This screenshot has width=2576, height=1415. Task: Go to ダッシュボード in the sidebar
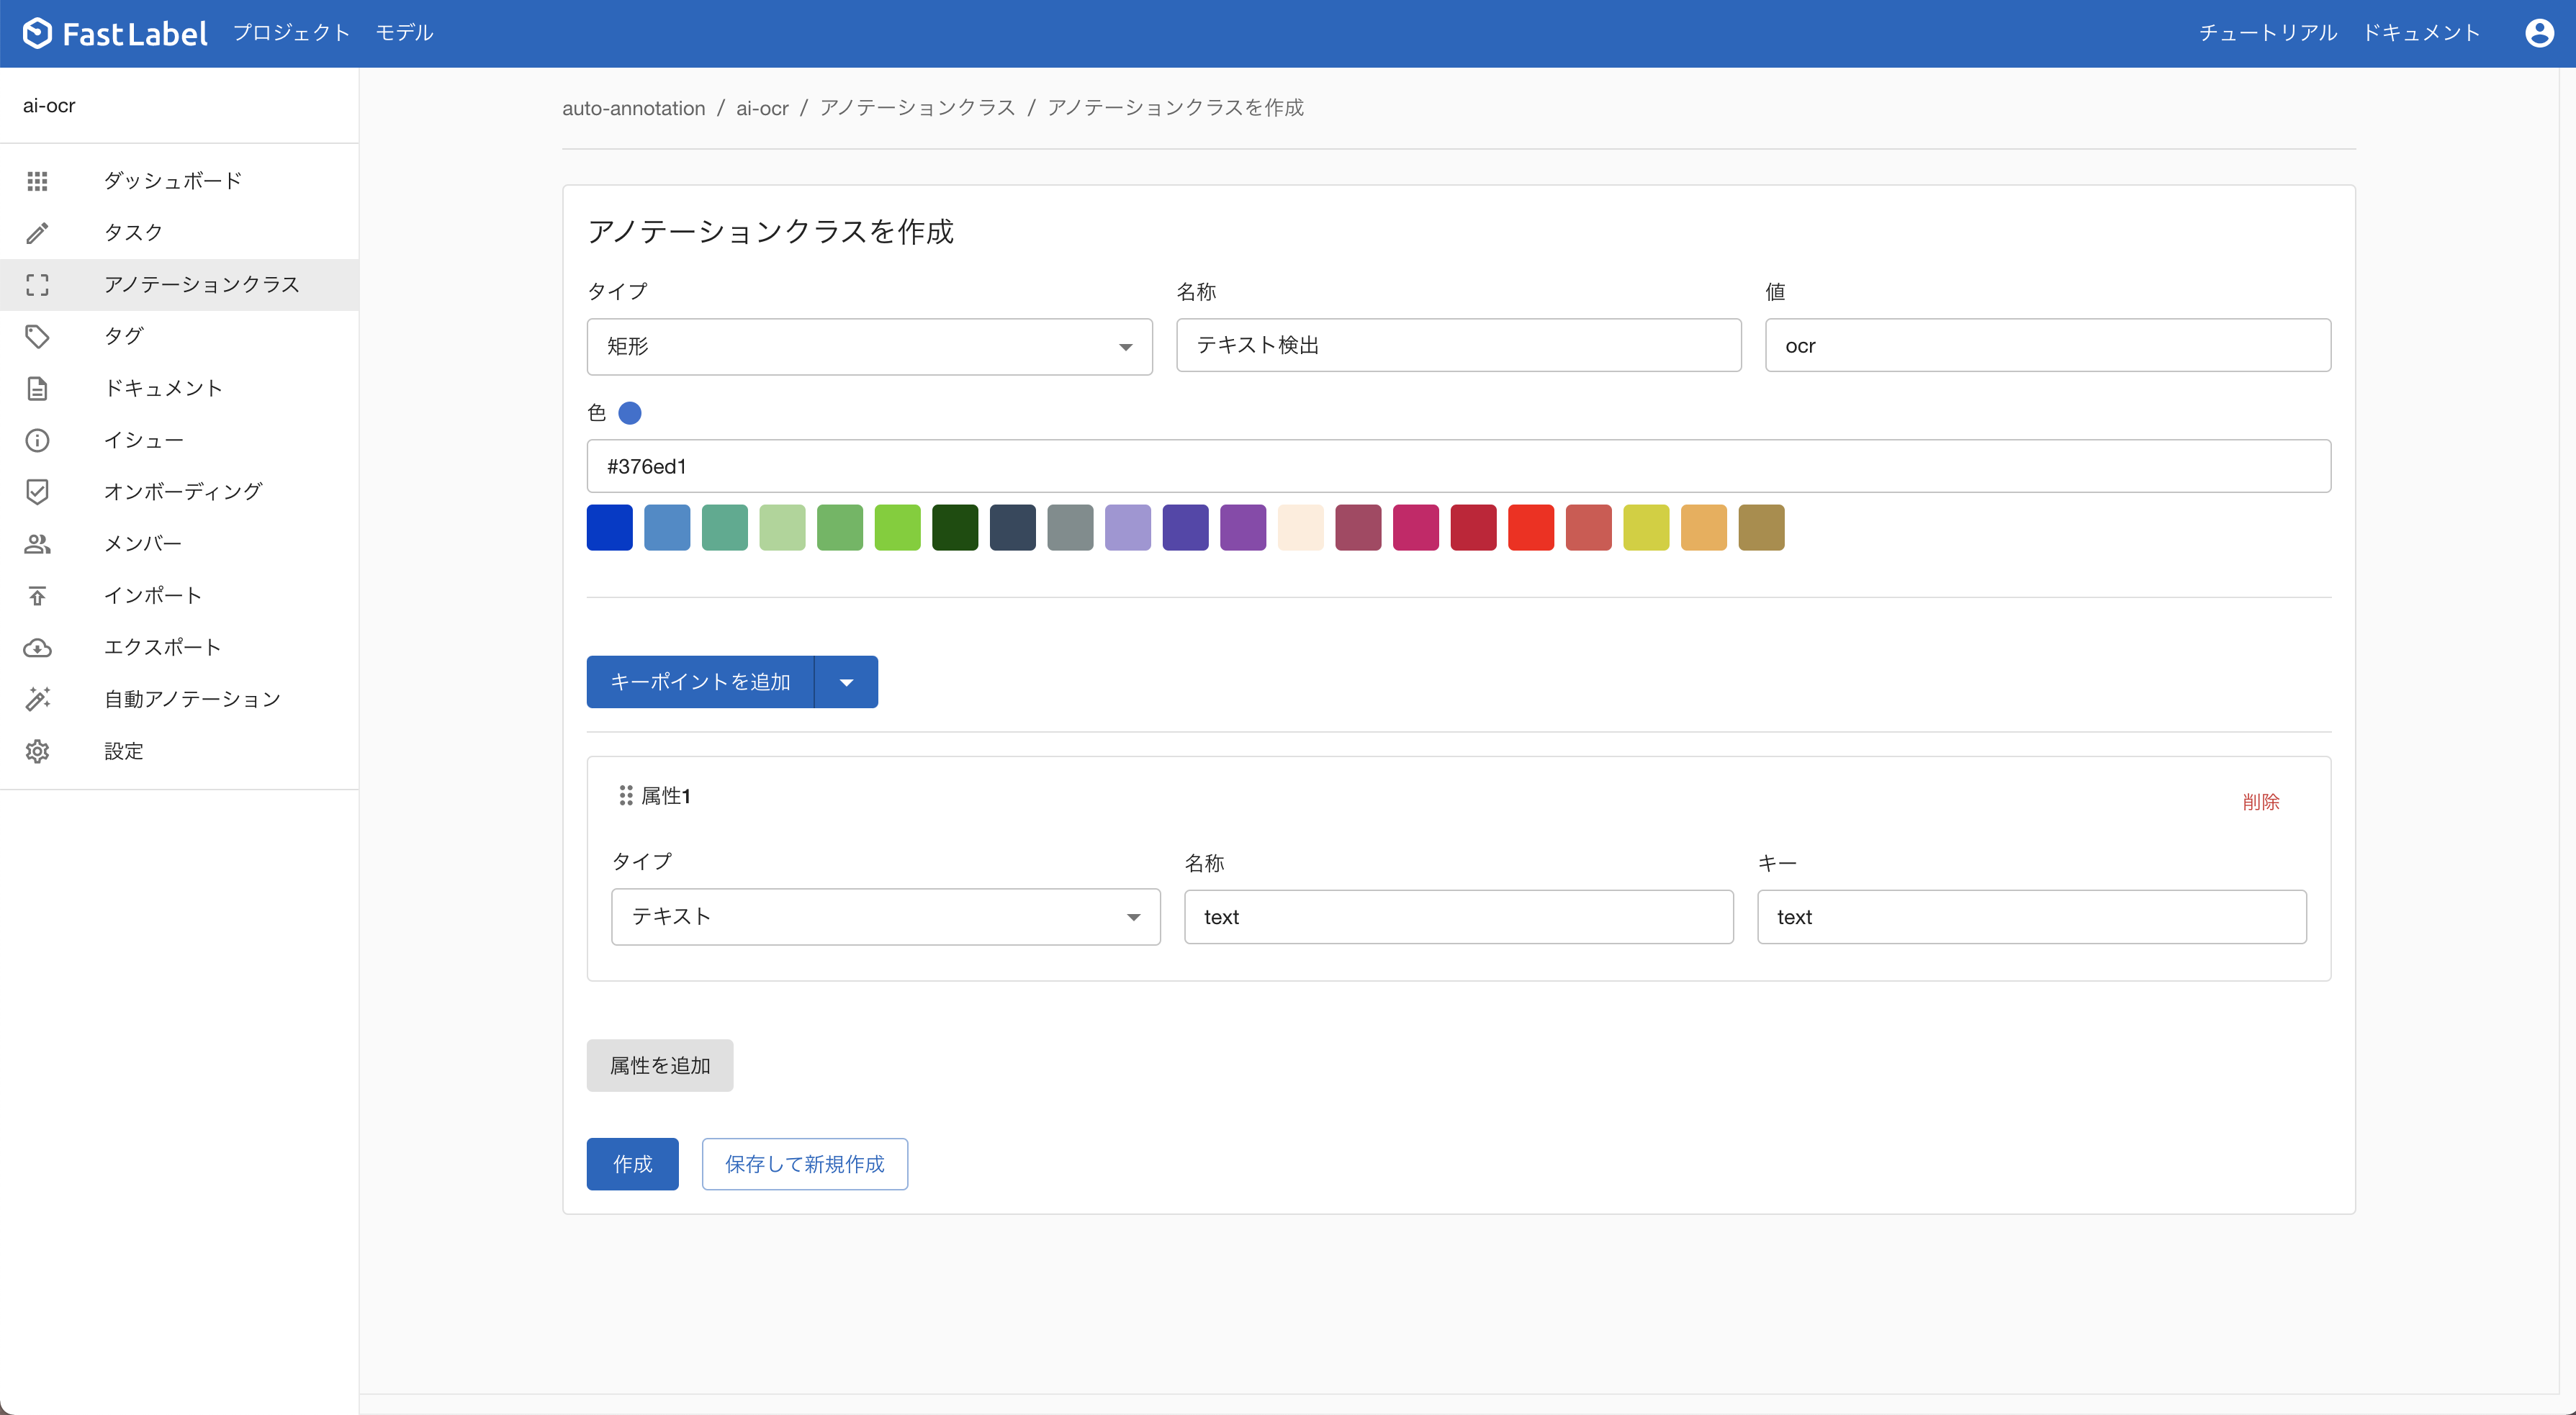coord(180,181)
